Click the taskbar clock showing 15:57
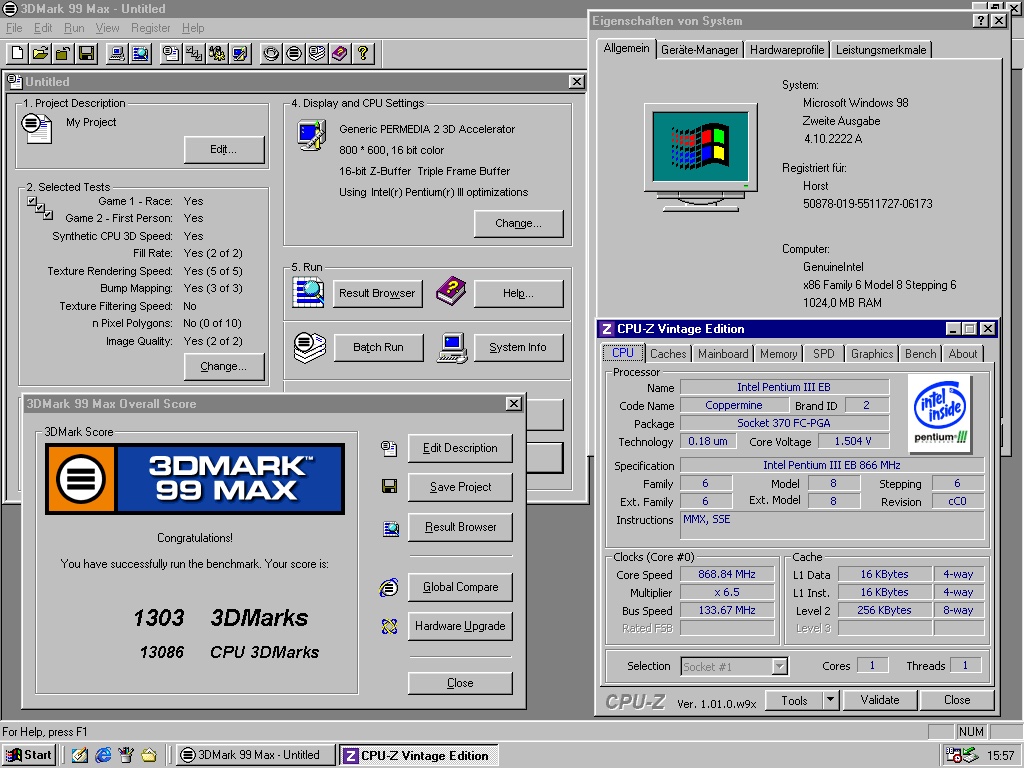Screen dimensions: 1024x768 point(1000,756)
